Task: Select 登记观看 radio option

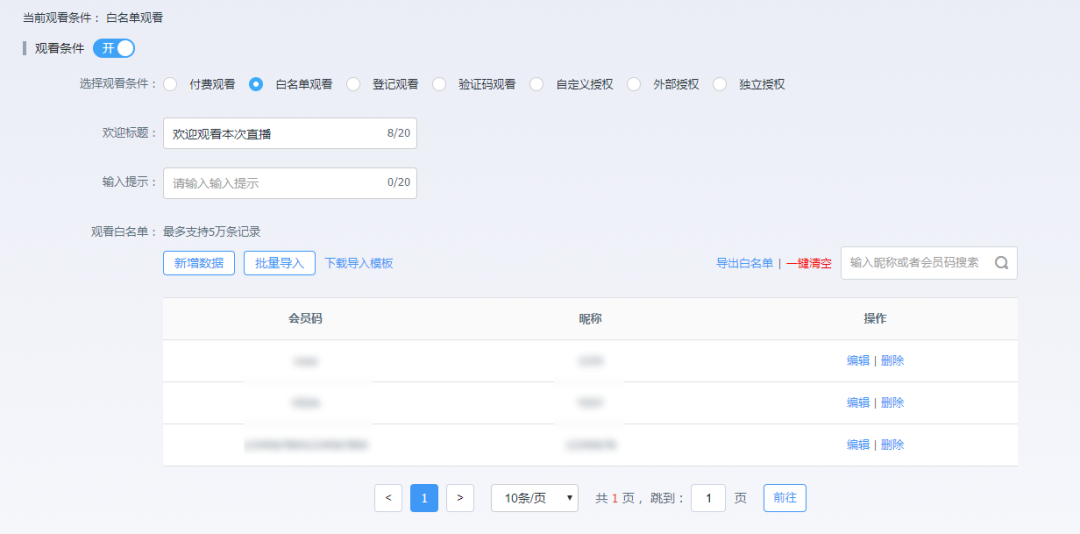Action: point(353,84)
